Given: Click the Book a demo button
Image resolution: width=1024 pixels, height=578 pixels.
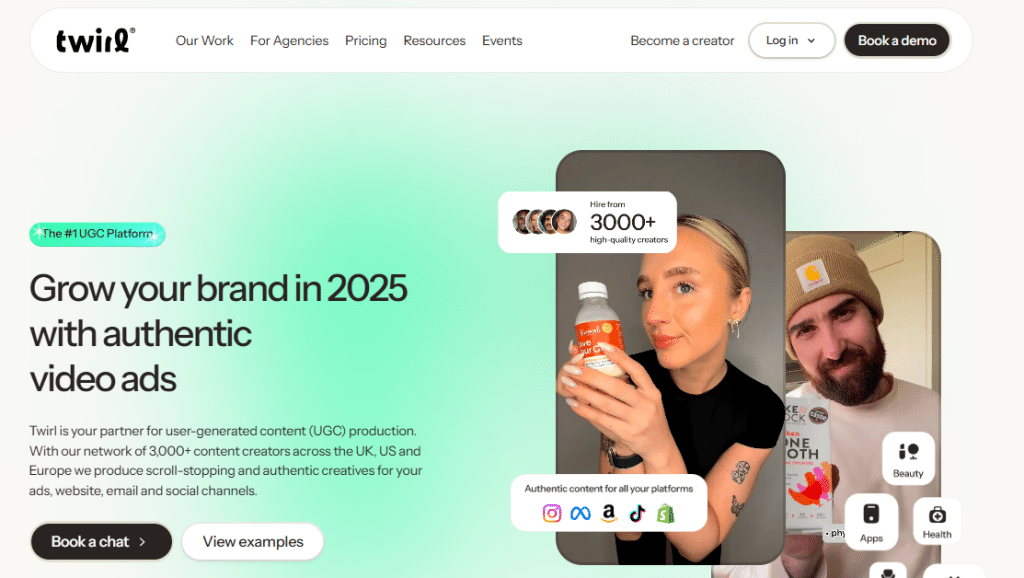Looking at the screenshot, I should click(x=897, y=40).
